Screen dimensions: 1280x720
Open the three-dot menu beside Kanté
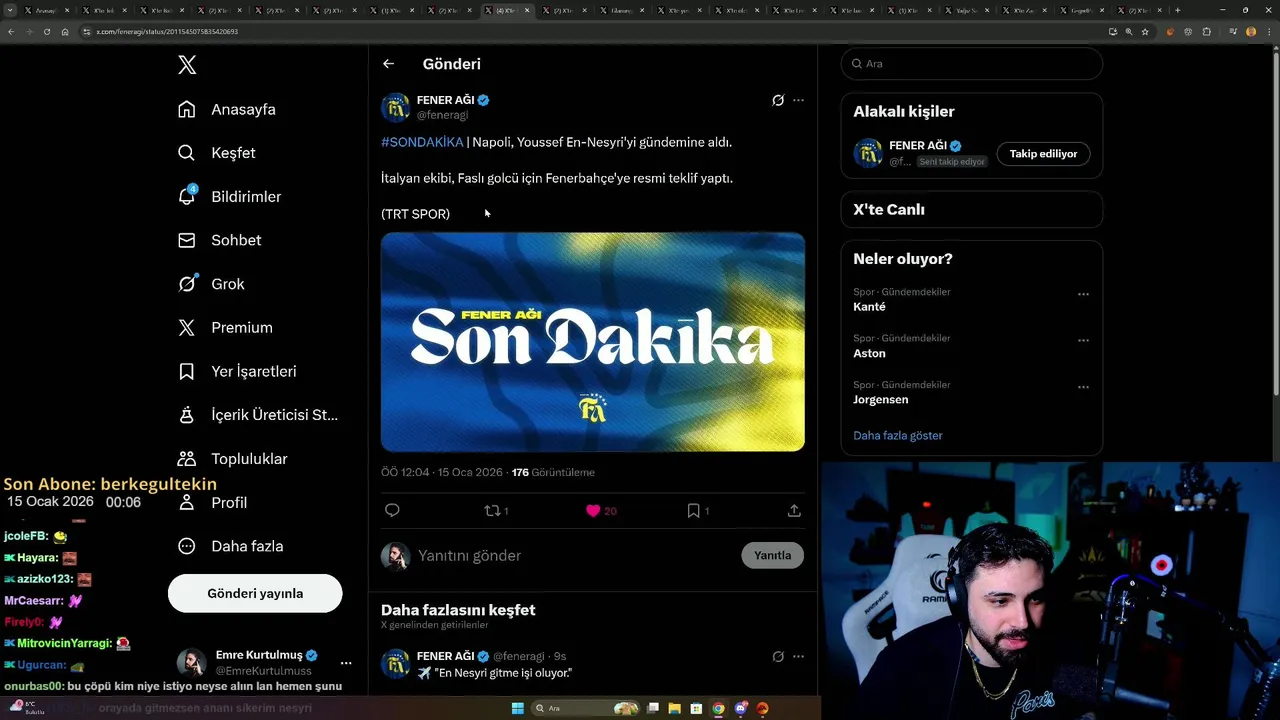[1083, 295]
